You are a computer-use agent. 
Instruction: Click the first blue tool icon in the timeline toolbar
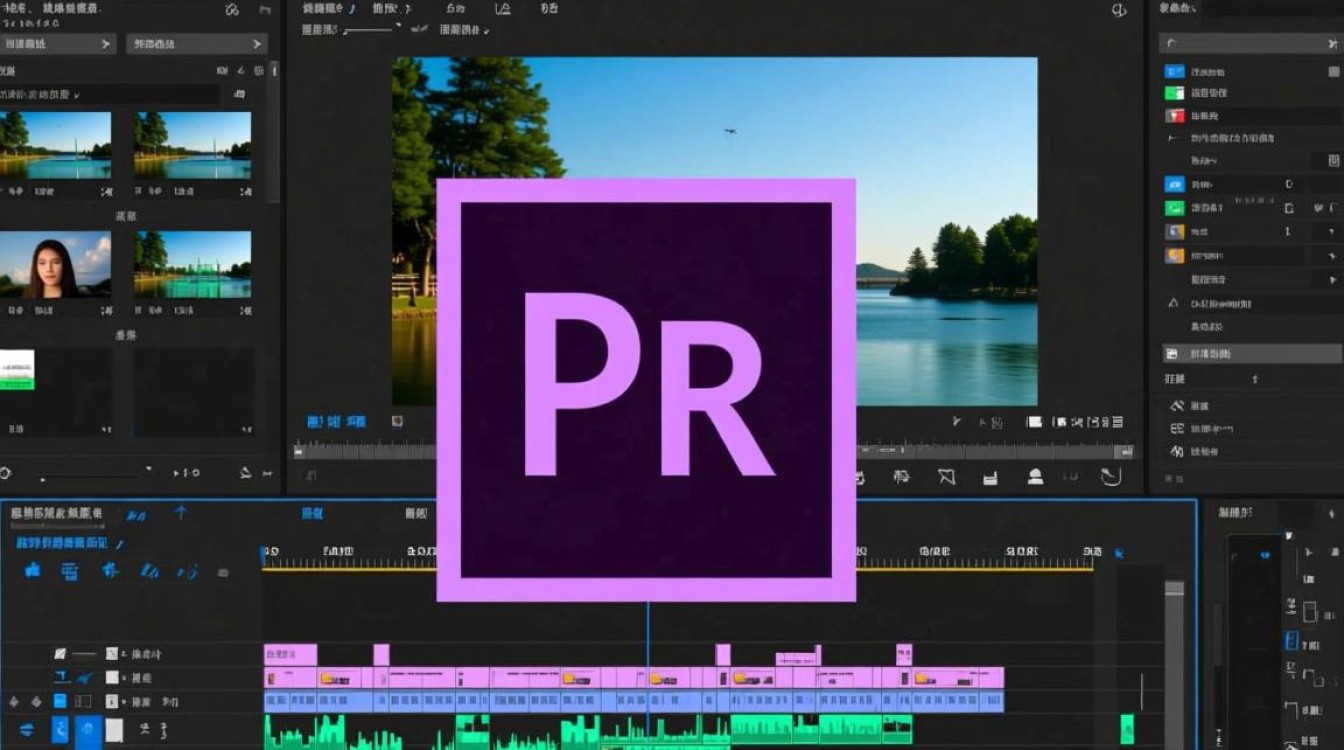32,570
